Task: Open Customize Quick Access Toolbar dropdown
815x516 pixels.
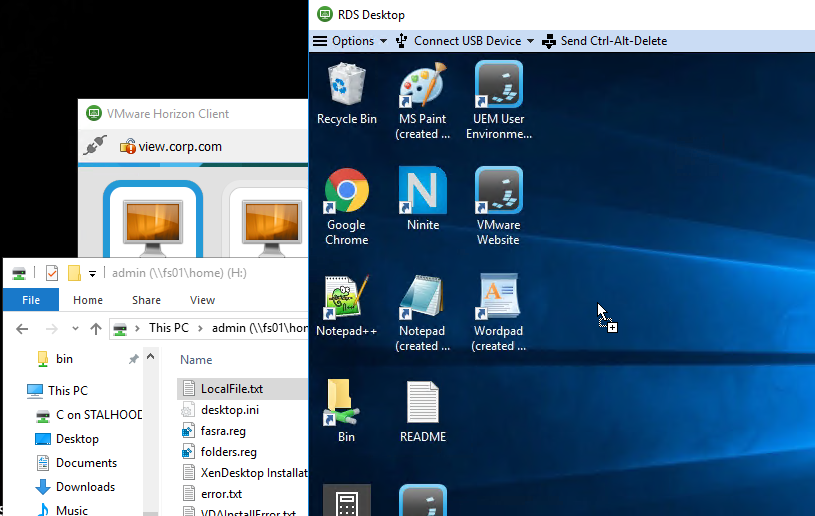Action: coord(92,273)
